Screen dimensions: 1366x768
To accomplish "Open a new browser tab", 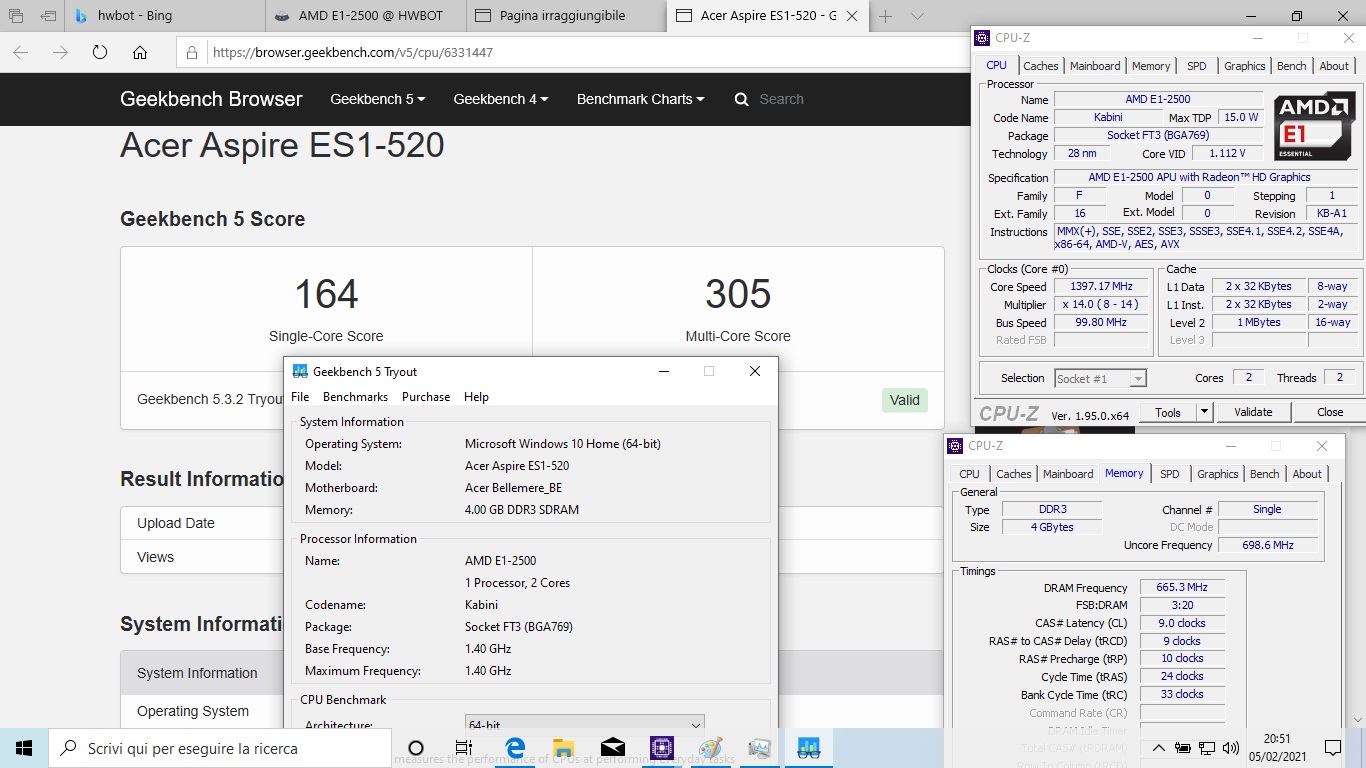I will click(885, 16).
